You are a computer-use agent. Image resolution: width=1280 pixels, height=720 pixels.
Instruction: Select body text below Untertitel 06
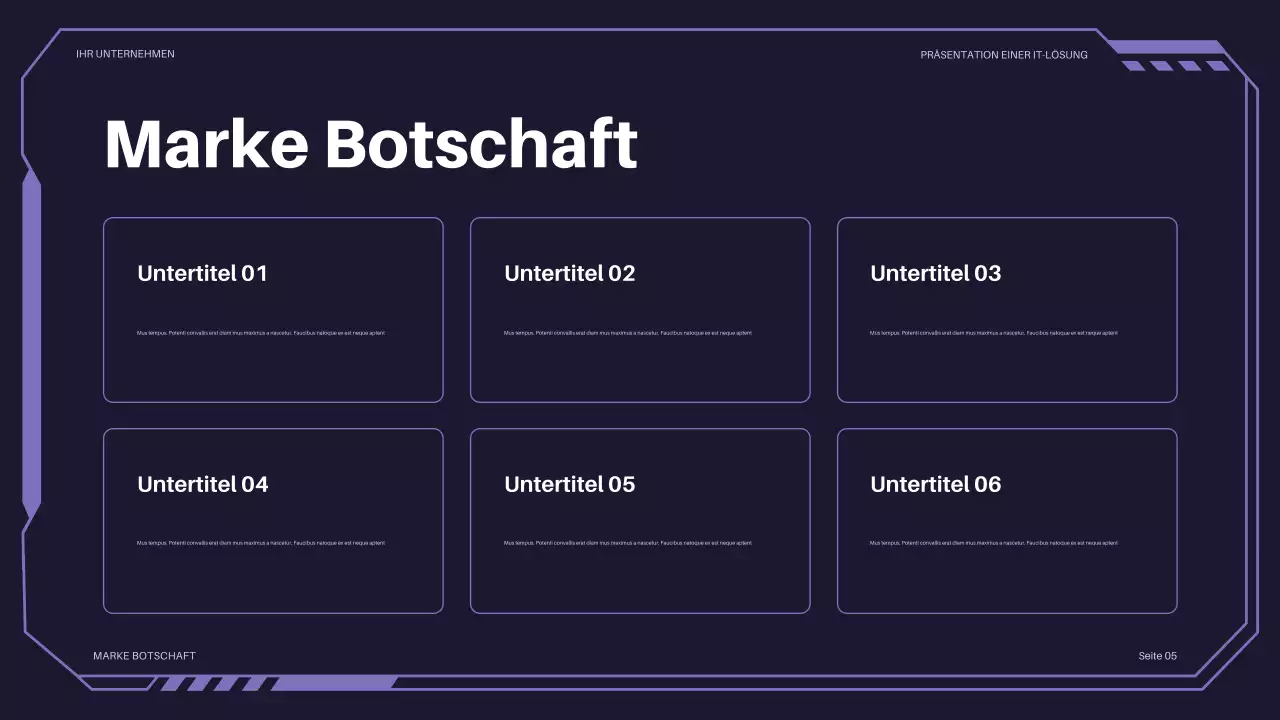993,543
